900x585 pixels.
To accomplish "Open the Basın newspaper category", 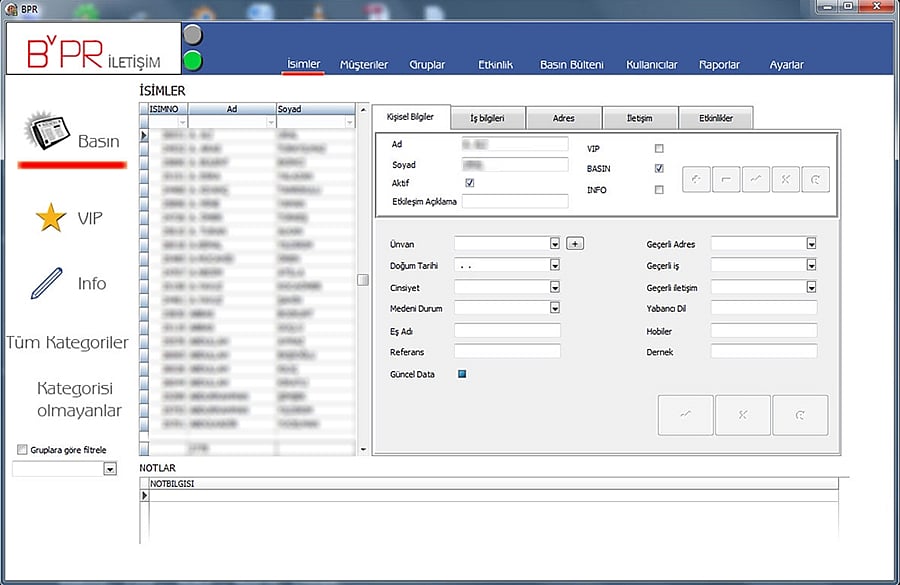I will 72,132.
